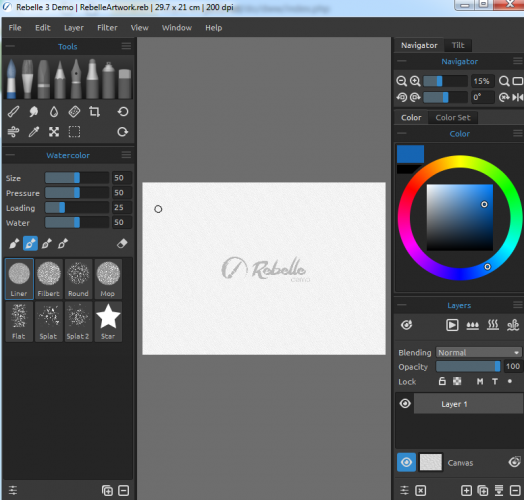Viewport: 524px width, 500px height.
Task: Click the remove layer icon
Action: click(515, 491)
